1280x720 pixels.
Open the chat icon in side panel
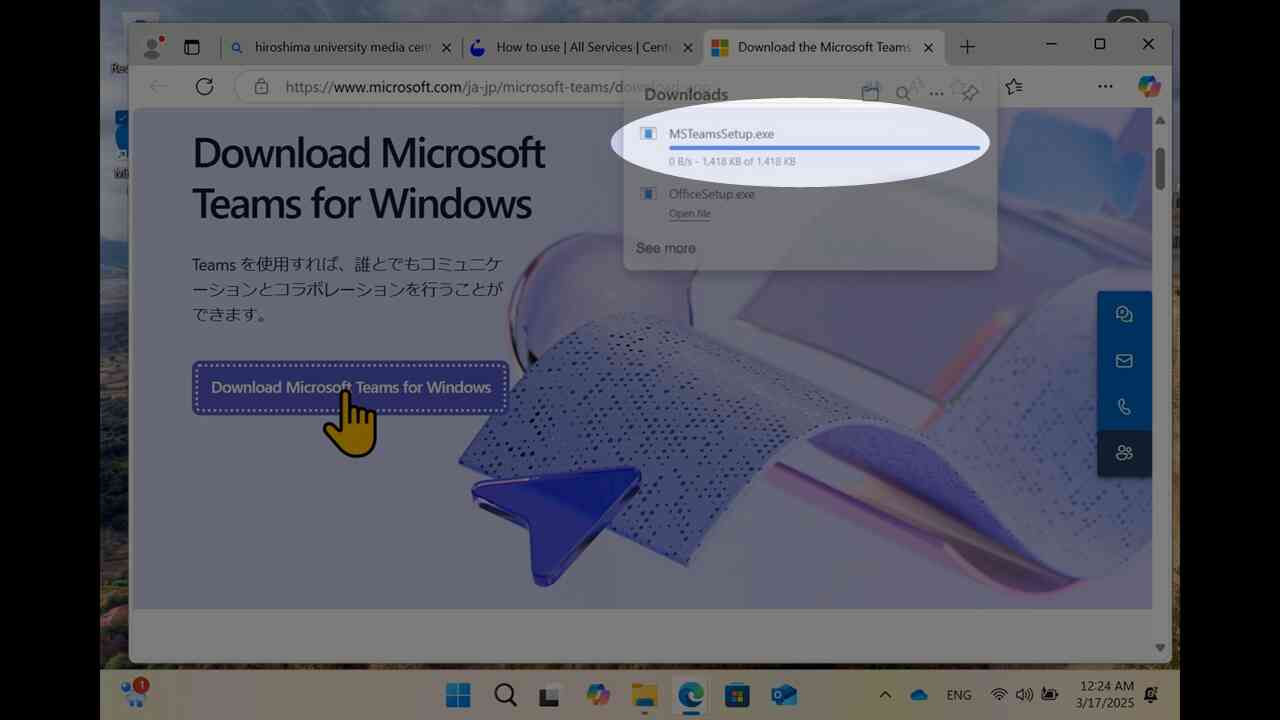click(x=1124, y=314)
